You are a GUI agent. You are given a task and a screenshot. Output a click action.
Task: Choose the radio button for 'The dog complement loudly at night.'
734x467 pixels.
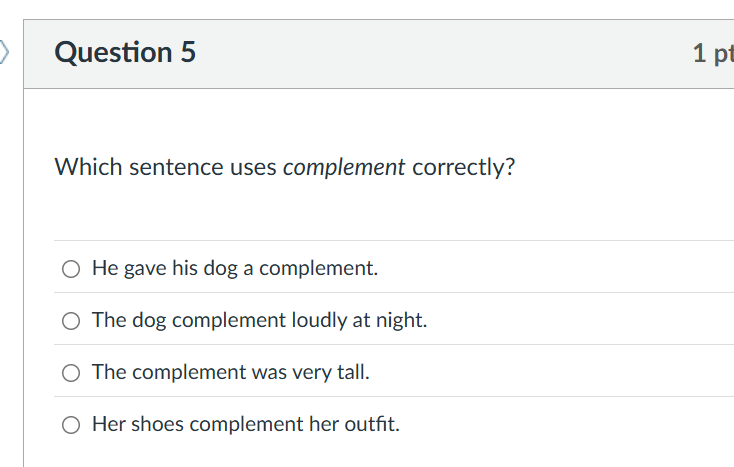(x=71, y=321)
